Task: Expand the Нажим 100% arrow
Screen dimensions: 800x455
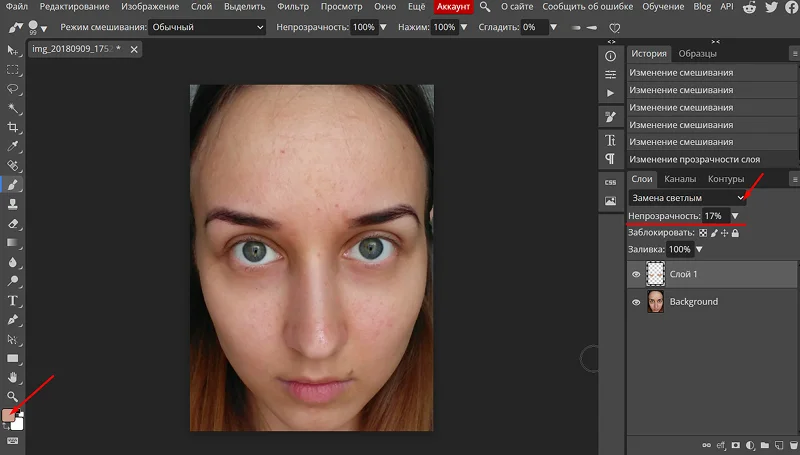Action: tap(464, 27)
